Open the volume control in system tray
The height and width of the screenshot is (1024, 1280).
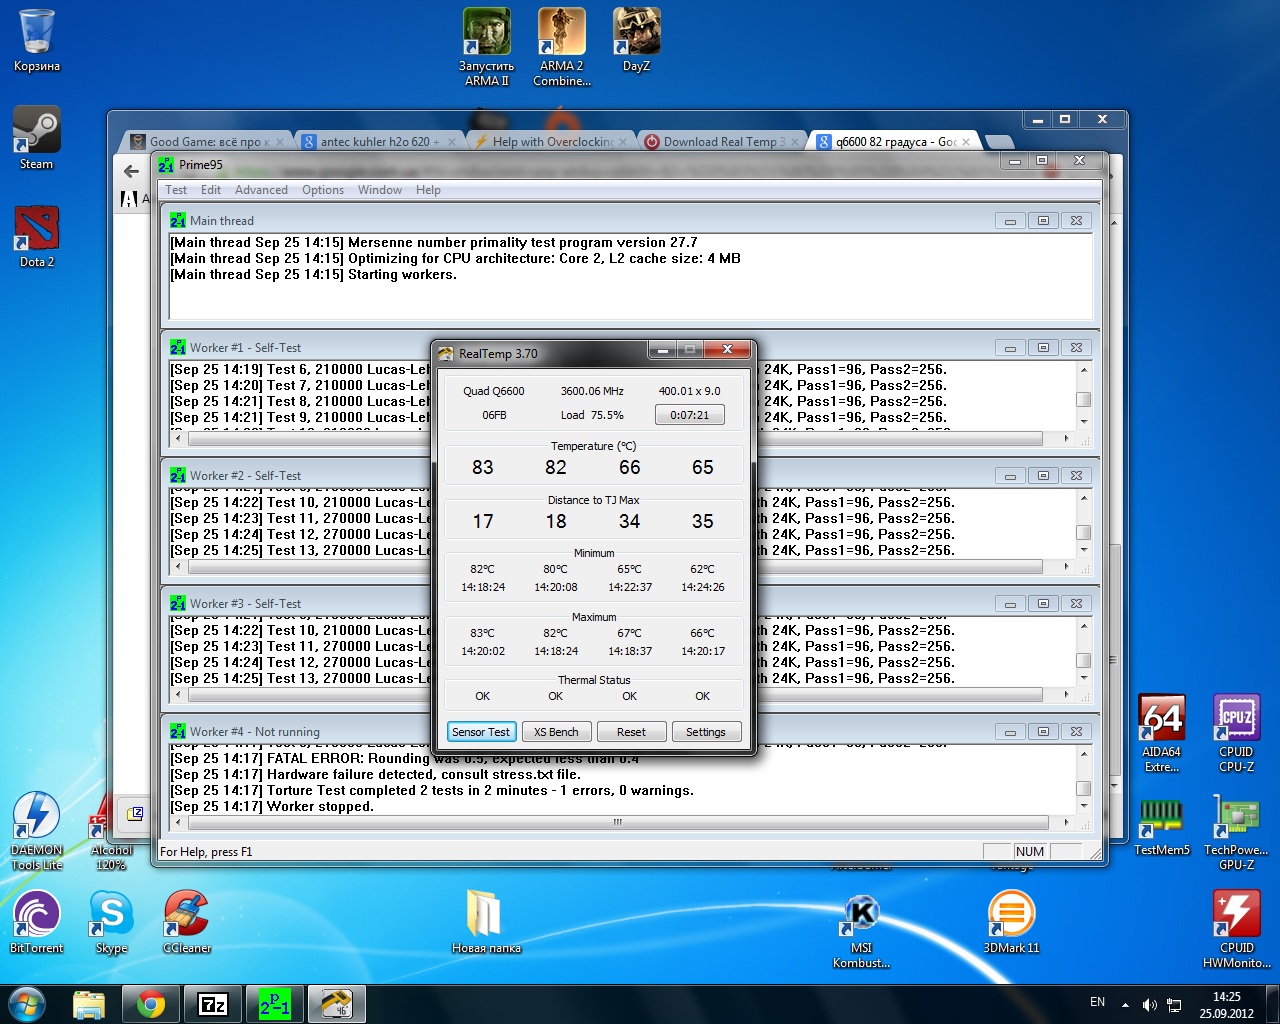click(1150, 1005)
